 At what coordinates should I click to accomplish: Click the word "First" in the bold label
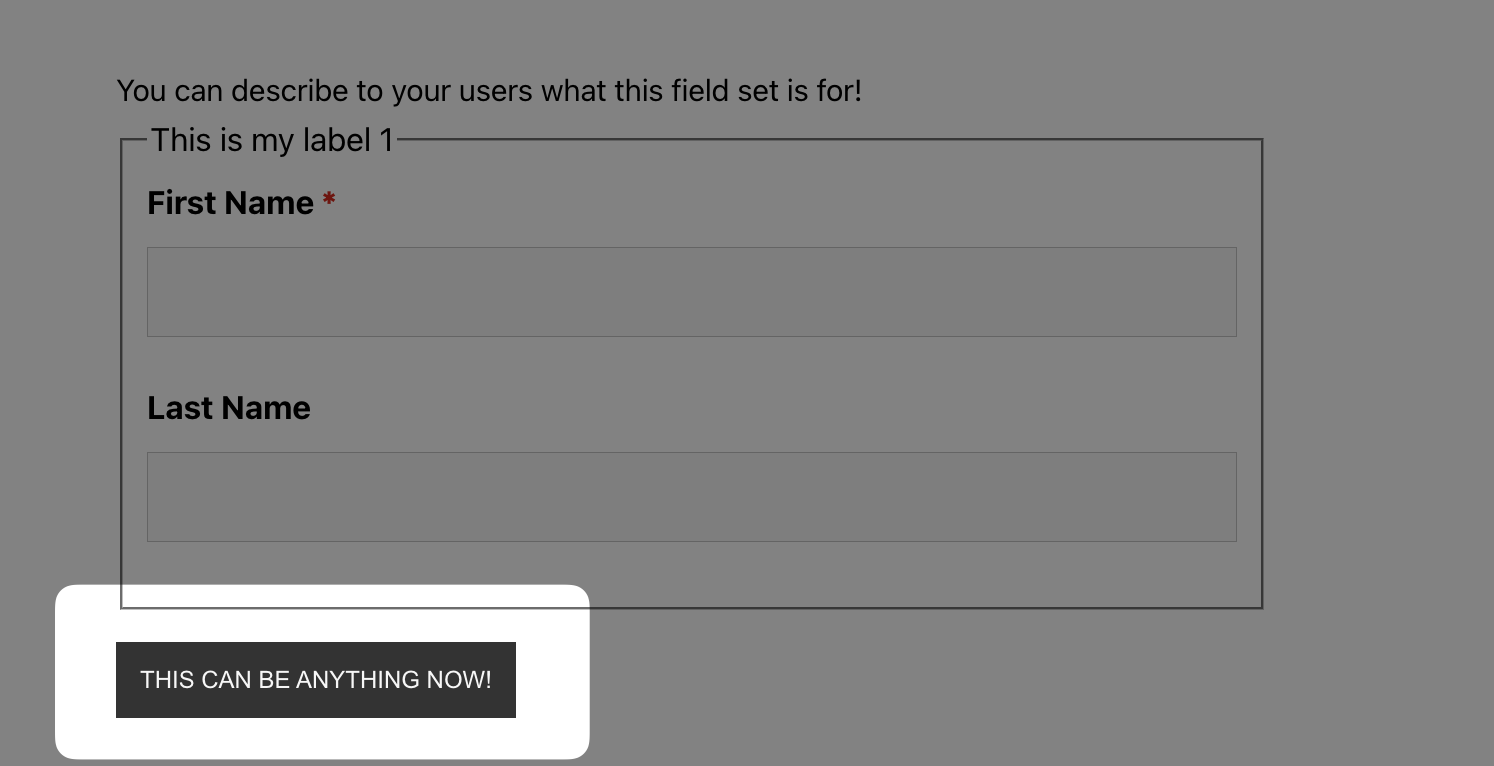pyautogui.click(x=183, y=203)
